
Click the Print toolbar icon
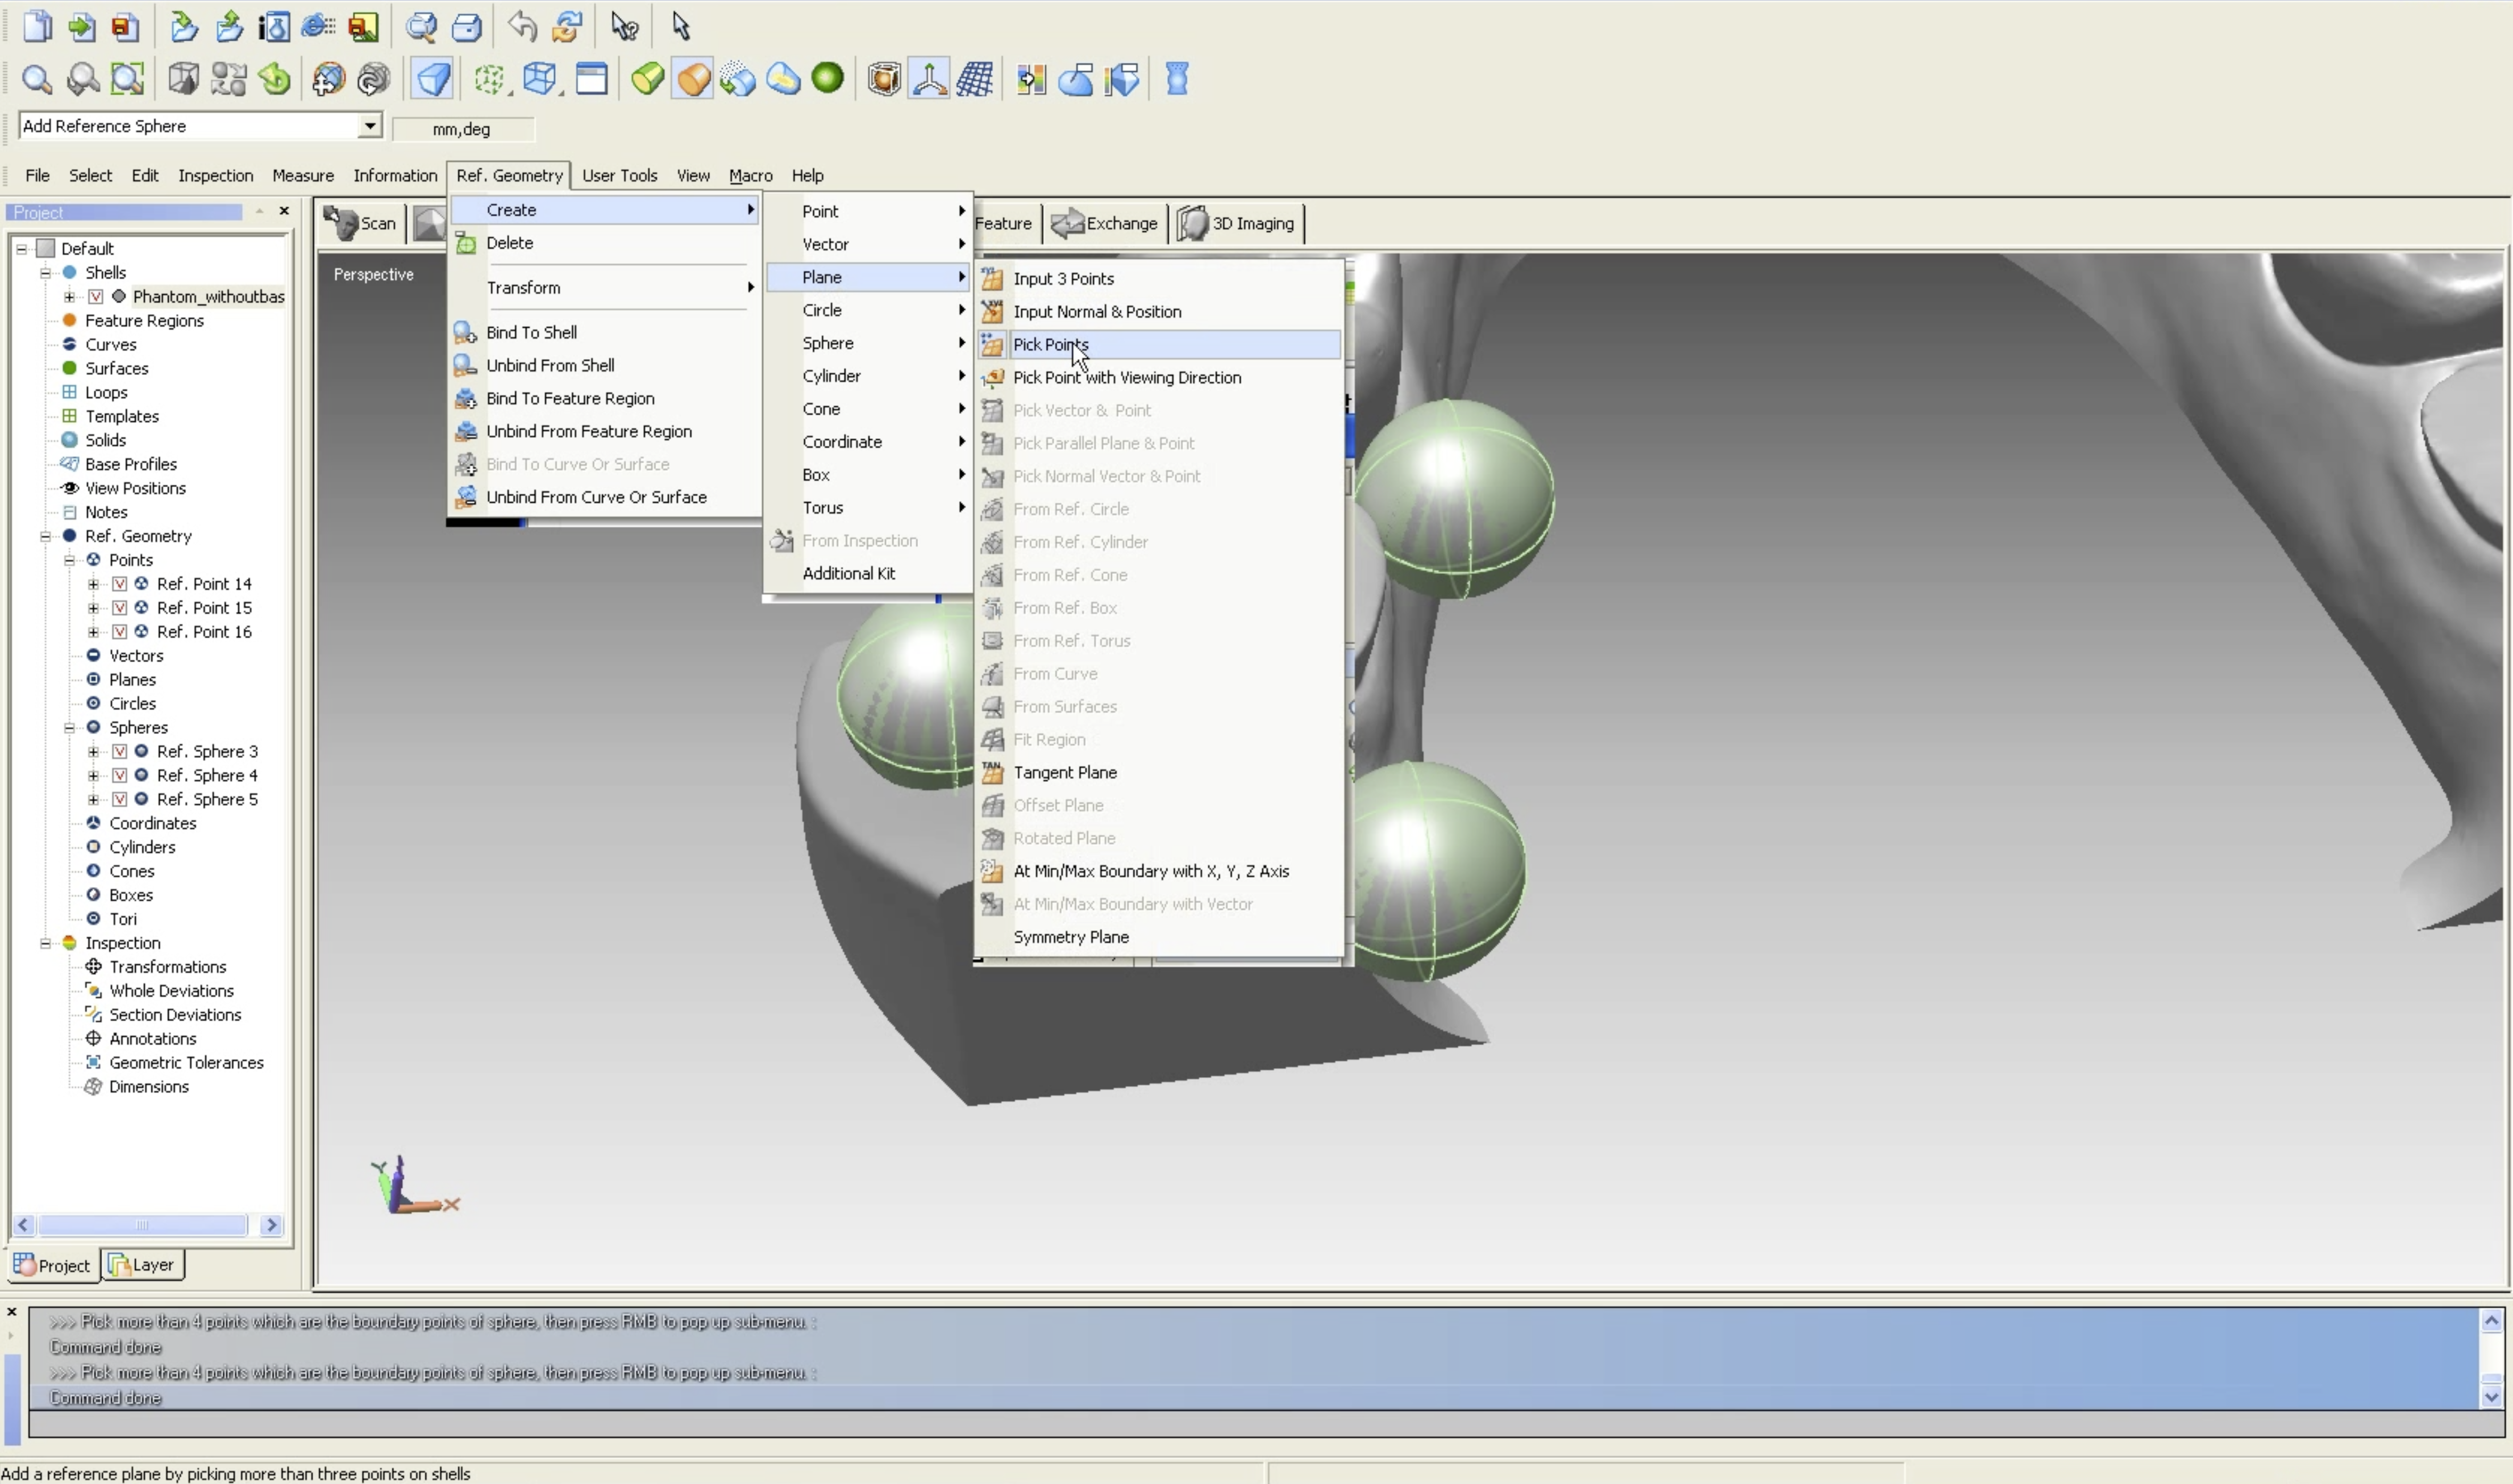tap(467, 26)
